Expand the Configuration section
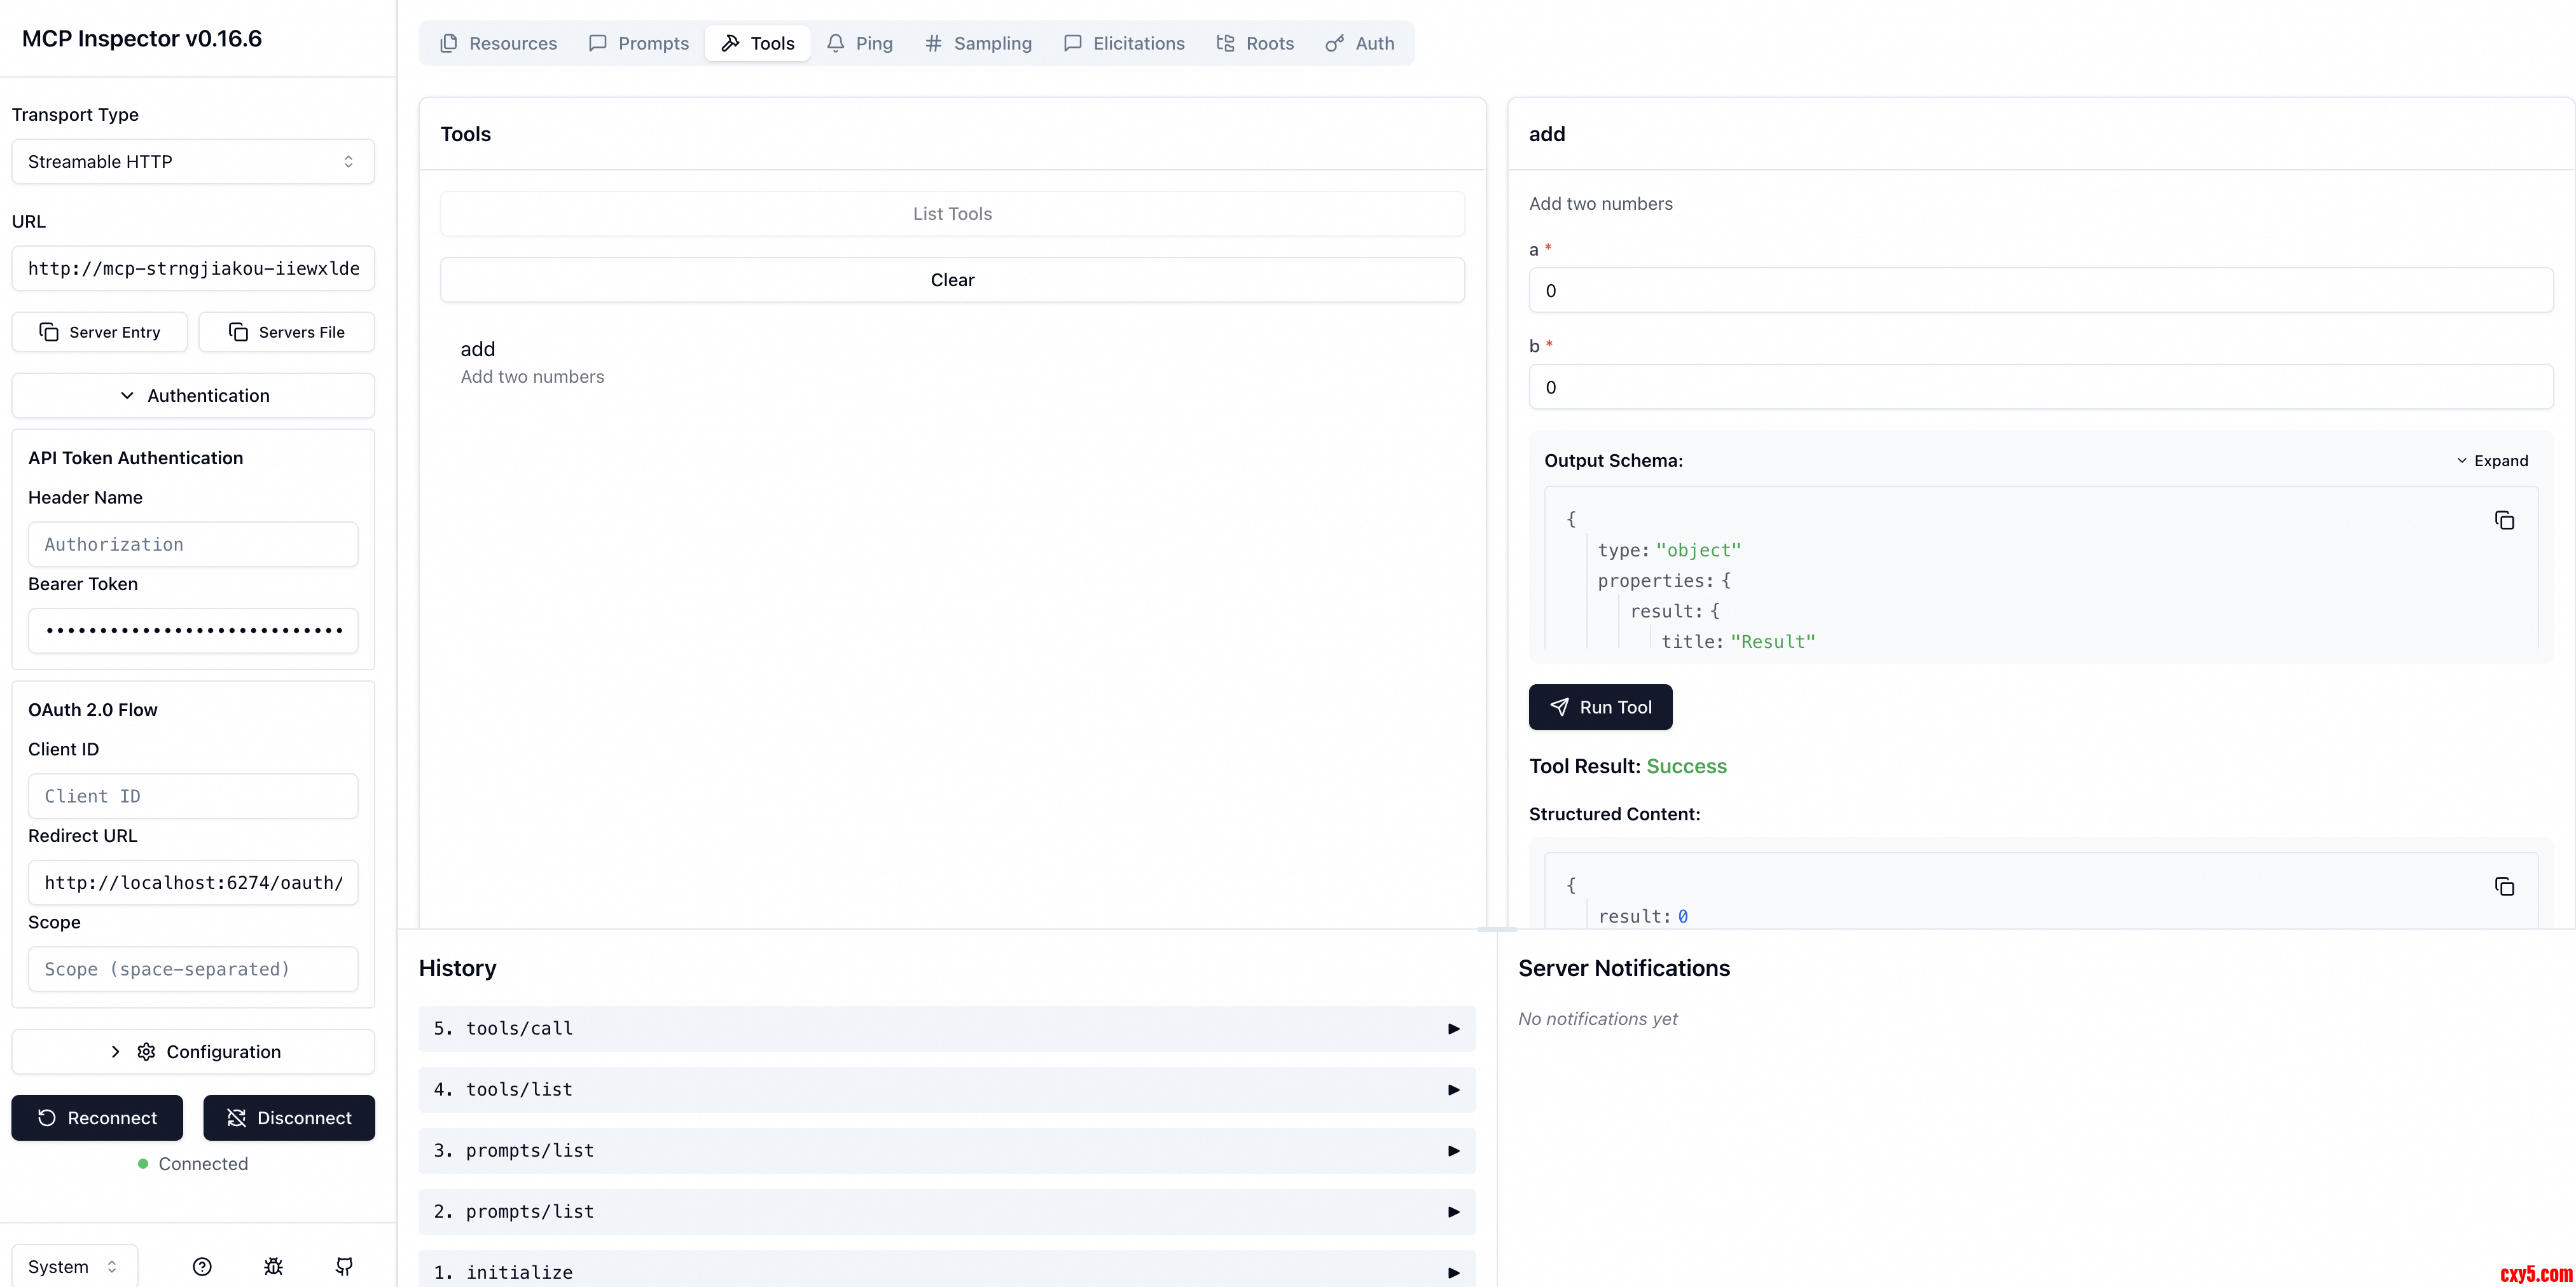This screenshot has width=2576, height=1287. click(x=193, y=1051)
